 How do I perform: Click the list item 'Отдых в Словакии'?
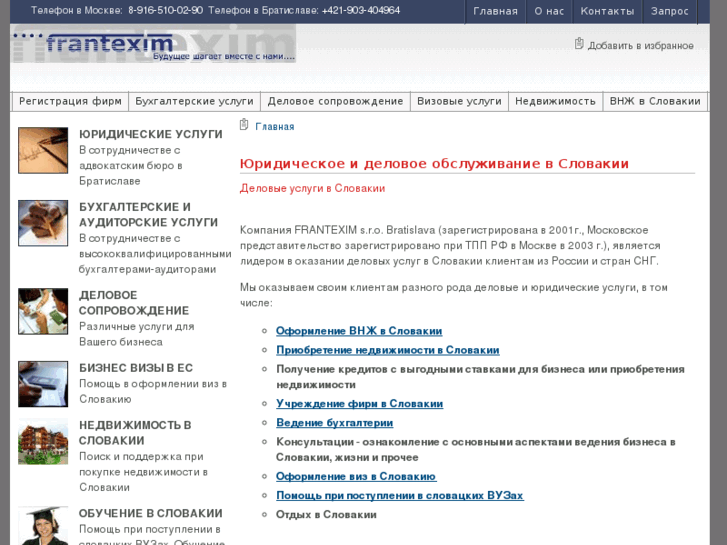point(326,514)
